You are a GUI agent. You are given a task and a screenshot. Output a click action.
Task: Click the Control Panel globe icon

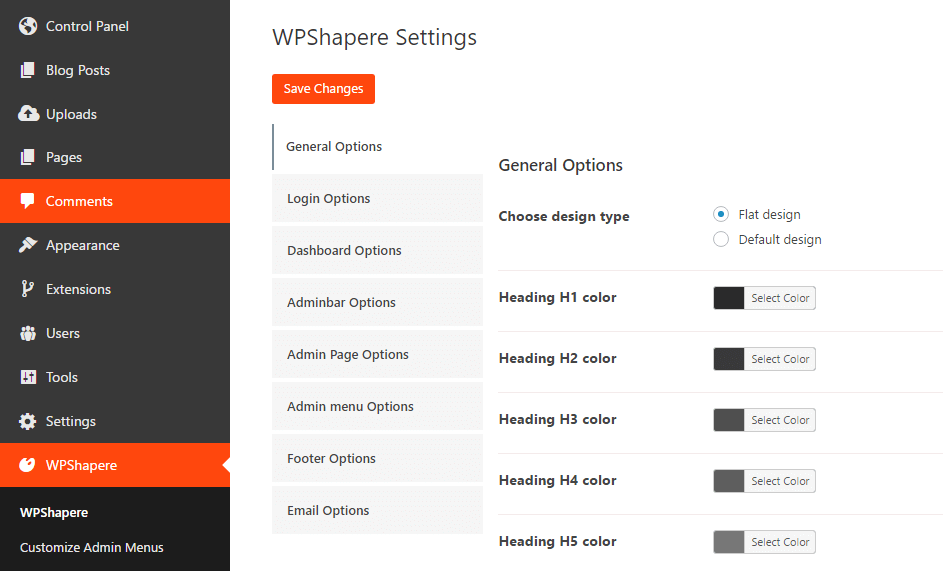click(28, 26)
